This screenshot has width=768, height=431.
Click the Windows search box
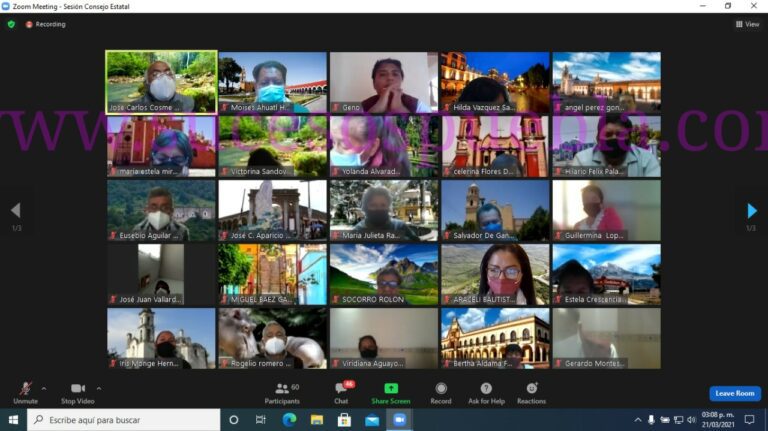(125, 420)
